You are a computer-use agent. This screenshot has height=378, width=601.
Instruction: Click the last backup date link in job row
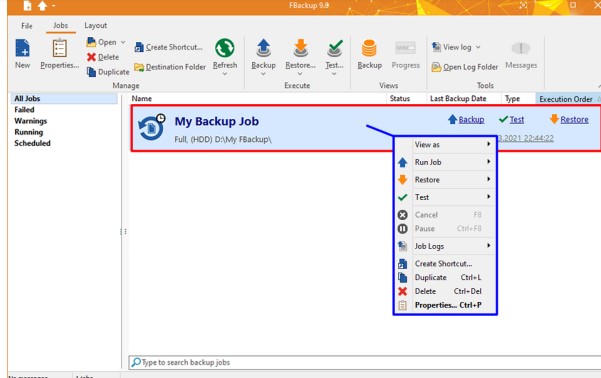coord(526,138)
